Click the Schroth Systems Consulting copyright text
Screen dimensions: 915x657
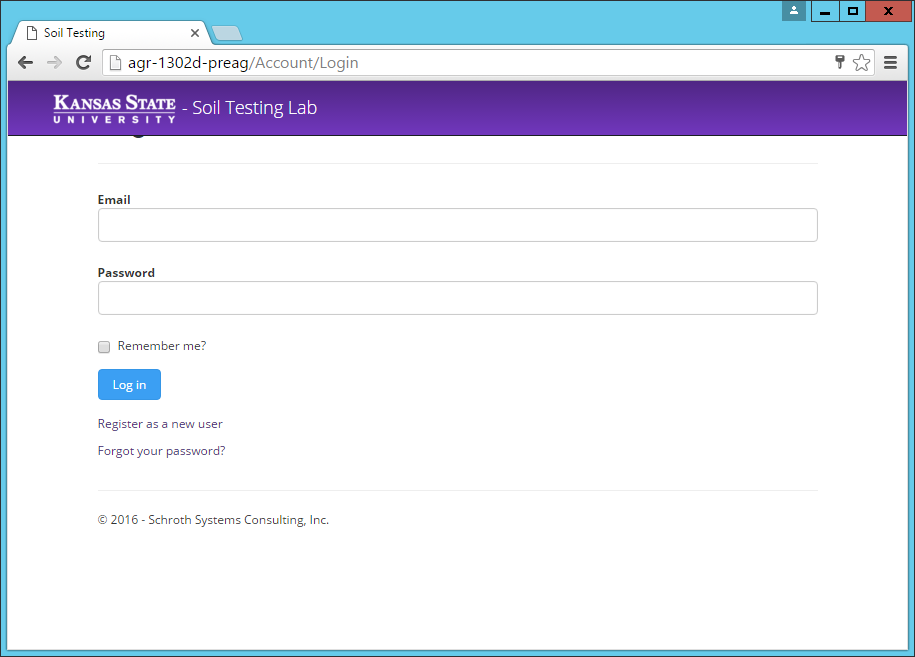[x=213, y=520]
